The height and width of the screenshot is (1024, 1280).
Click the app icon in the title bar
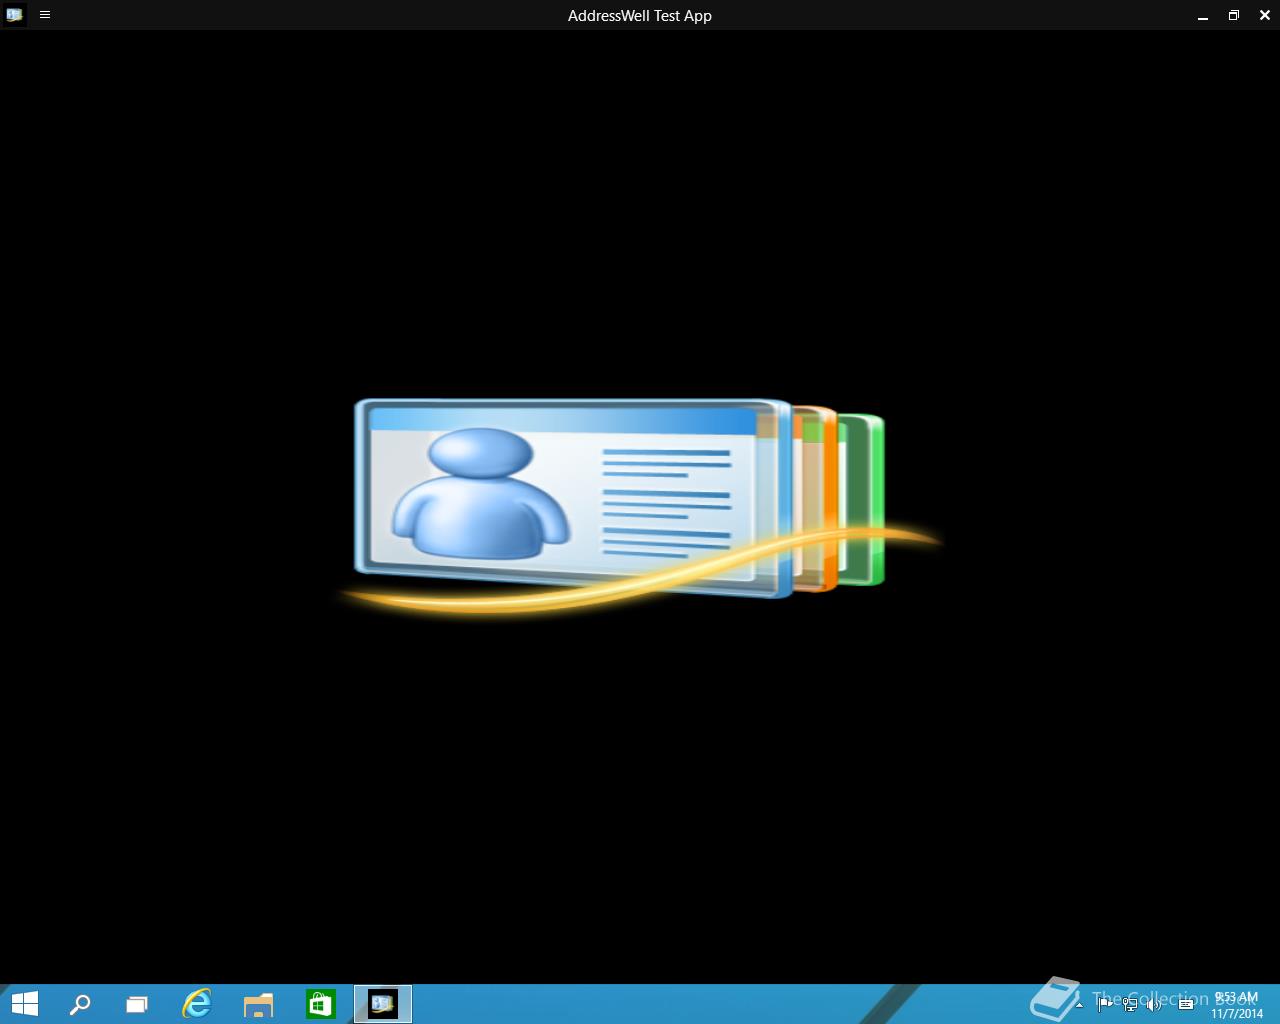click(14, 15)
